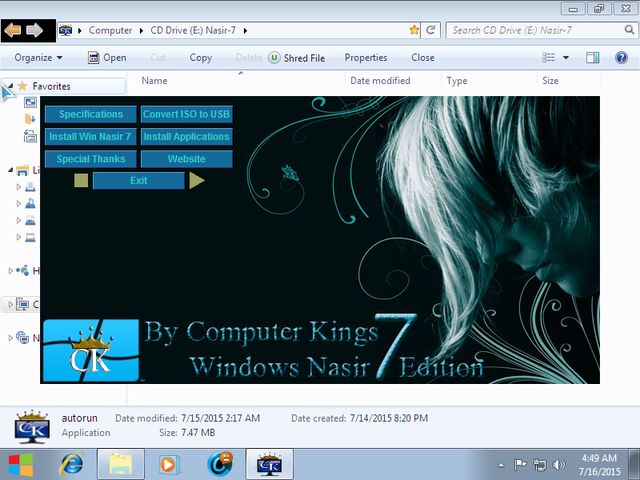Open the File Explorer taskbar button
The image size is (640, 480).
pyautogui.click(x=120, y=464)
